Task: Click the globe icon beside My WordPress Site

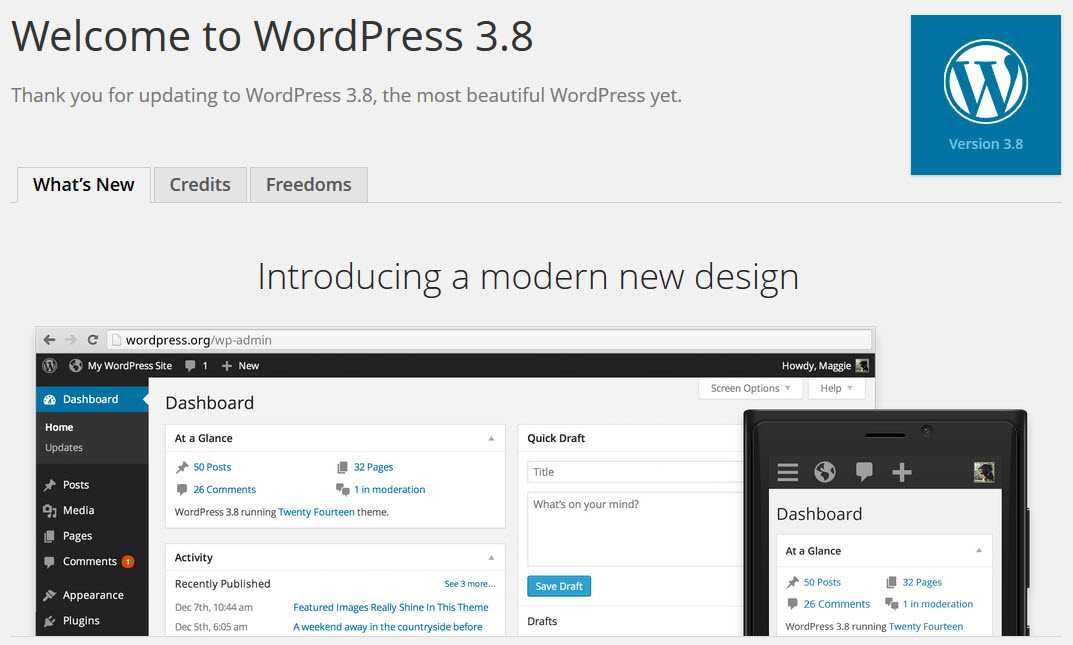Action: click(76, 365)
